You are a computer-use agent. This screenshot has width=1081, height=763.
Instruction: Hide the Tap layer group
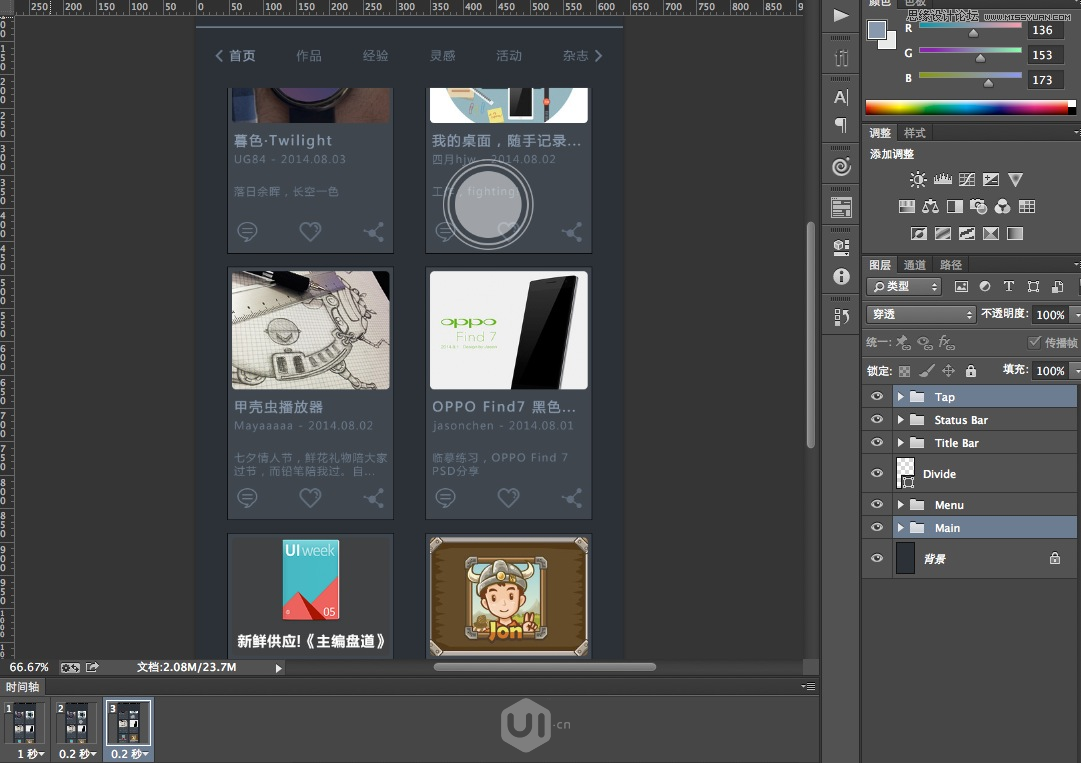877,397
